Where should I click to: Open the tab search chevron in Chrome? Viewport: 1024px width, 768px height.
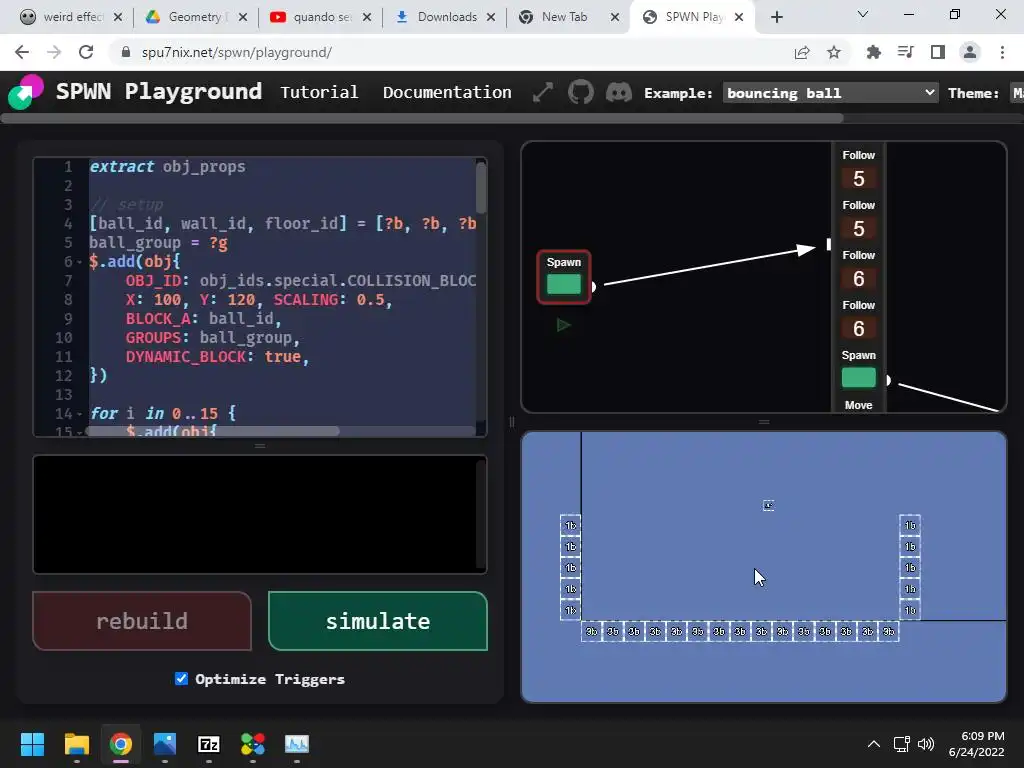863,14
